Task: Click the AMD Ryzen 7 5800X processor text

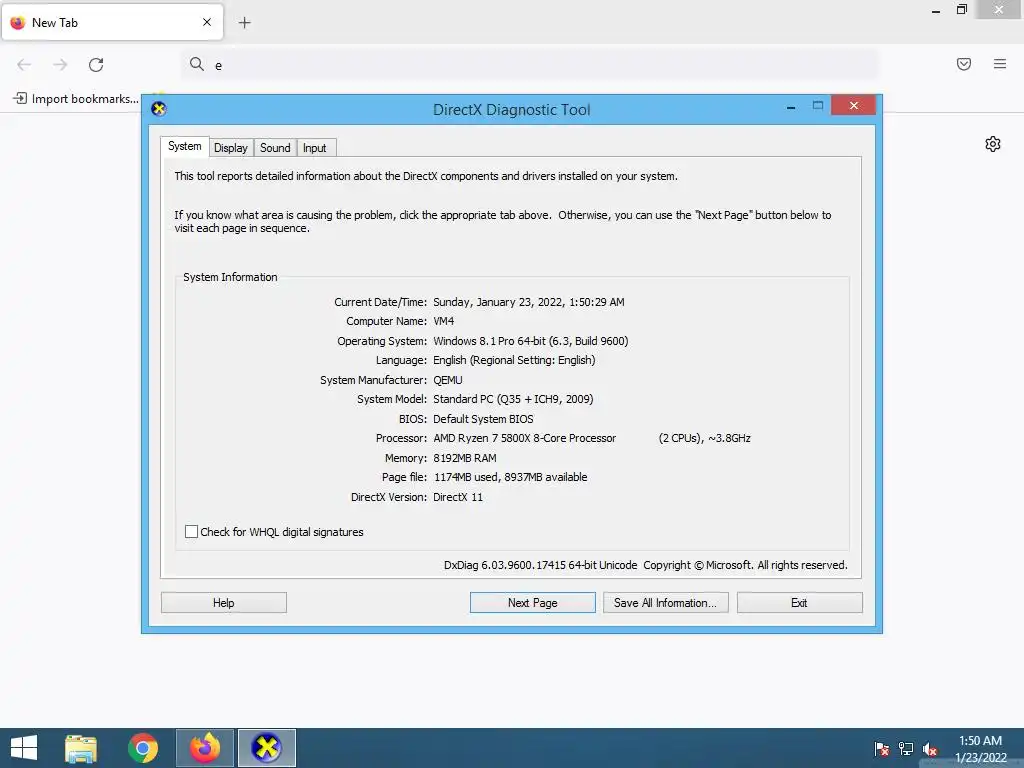Action: (x=524, y=438)
